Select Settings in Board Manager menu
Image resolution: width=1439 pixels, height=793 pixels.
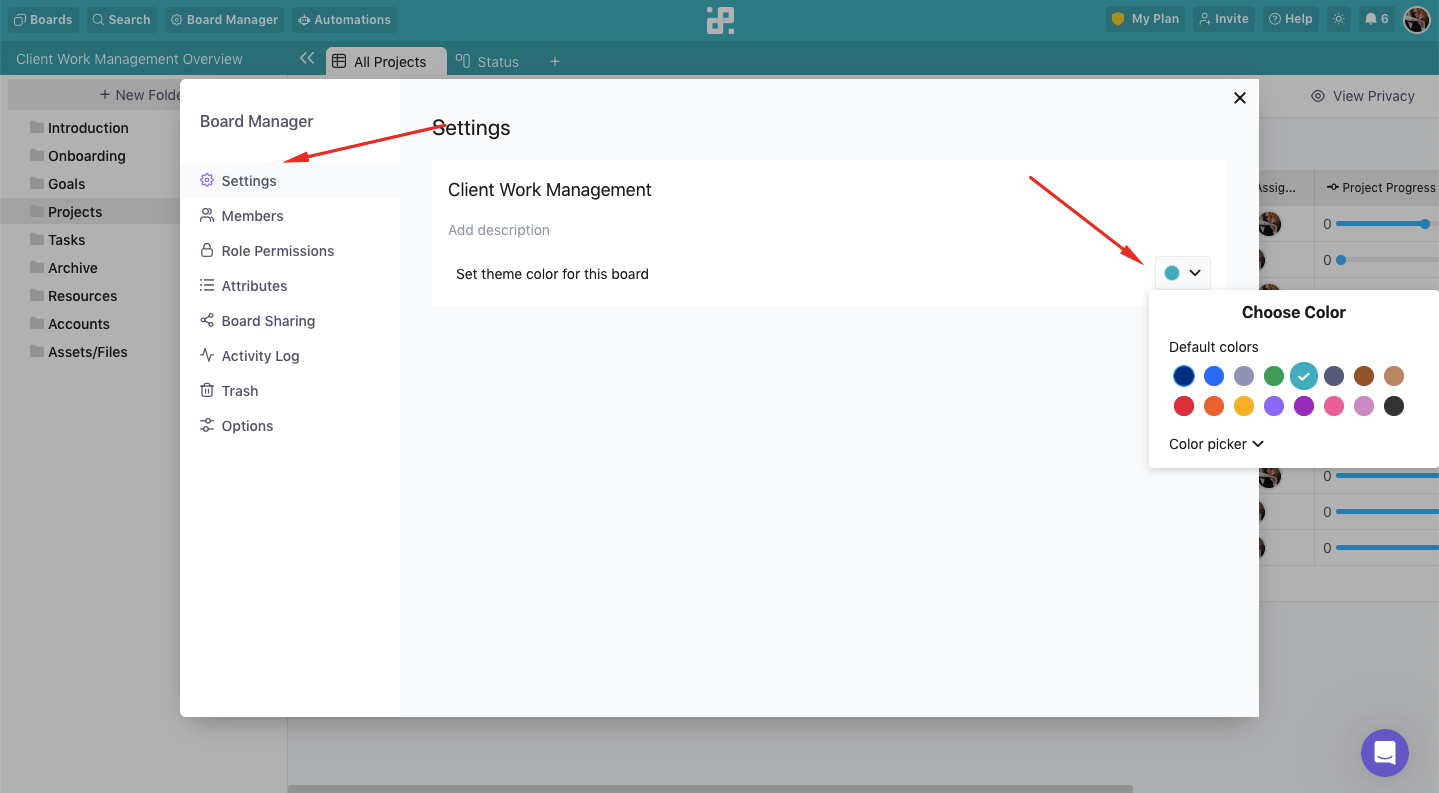pyautogui.click(x=290, y=181)
